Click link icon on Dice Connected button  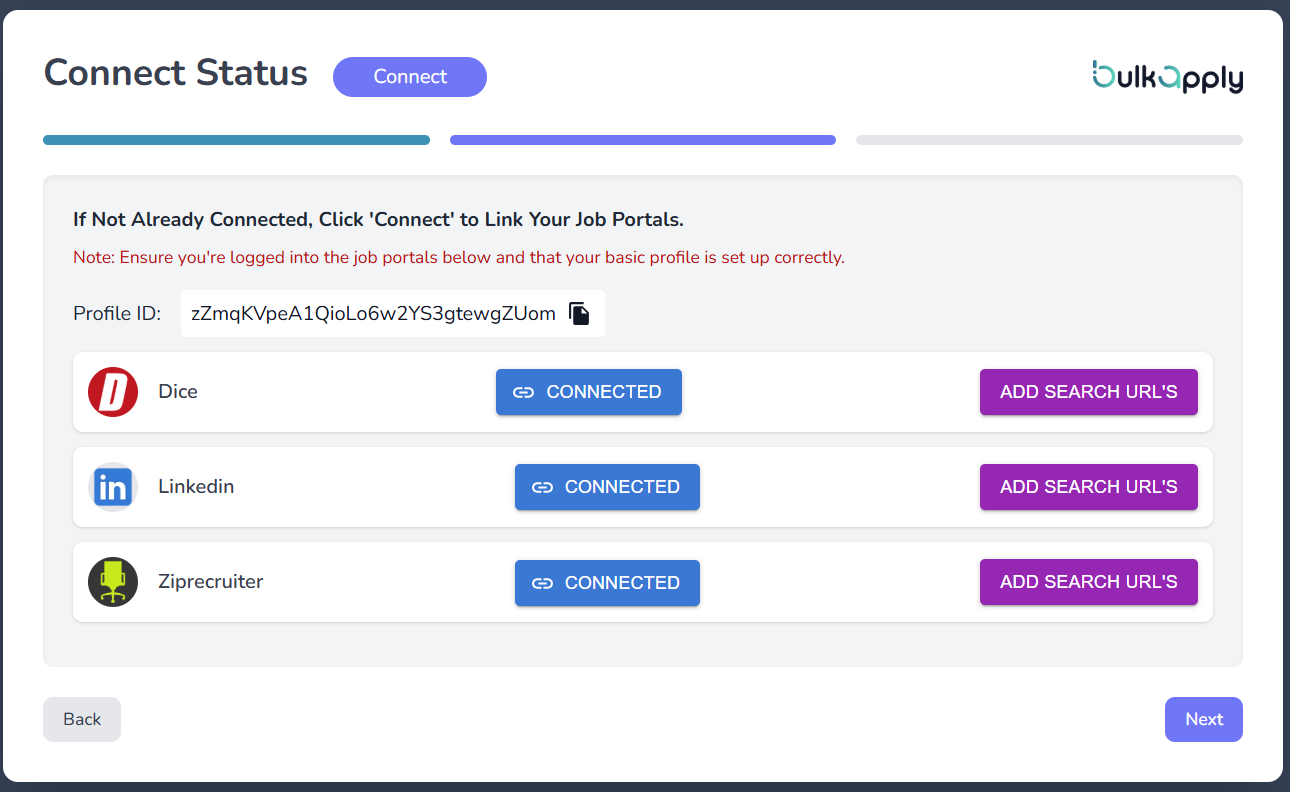(x=523, y=392)
